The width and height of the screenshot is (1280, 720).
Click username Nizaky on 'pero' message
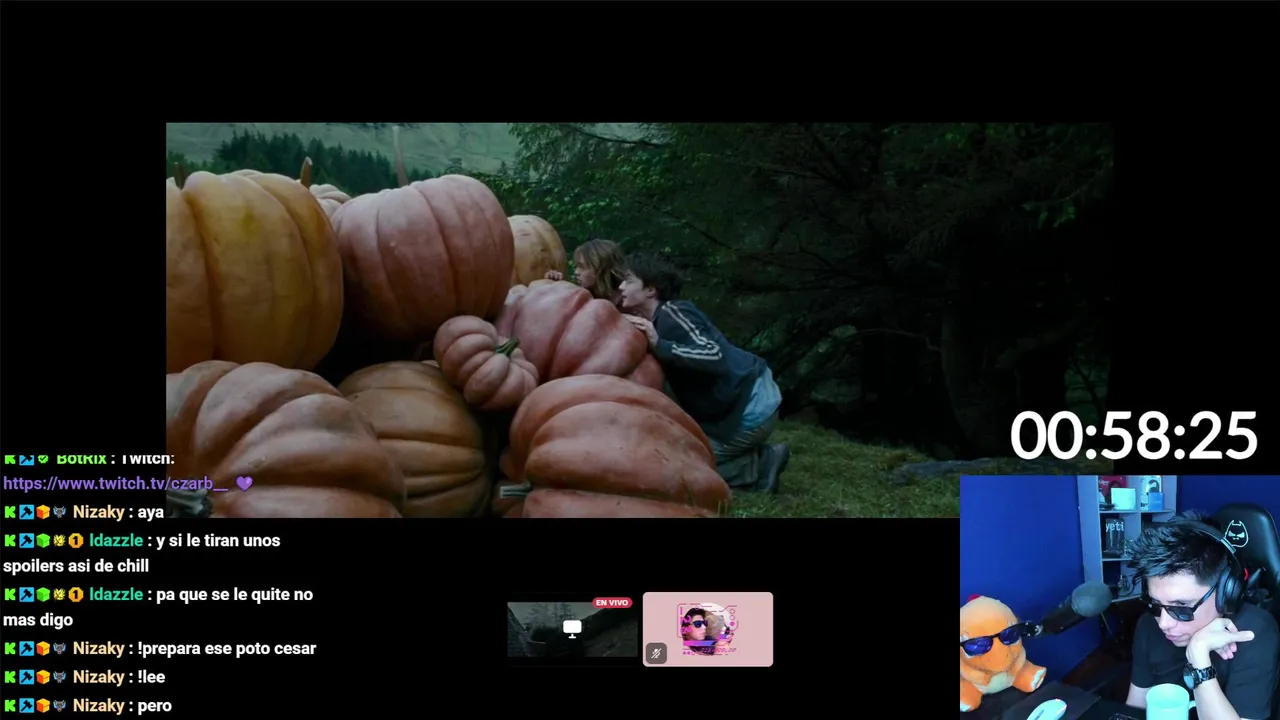(98, 705)
